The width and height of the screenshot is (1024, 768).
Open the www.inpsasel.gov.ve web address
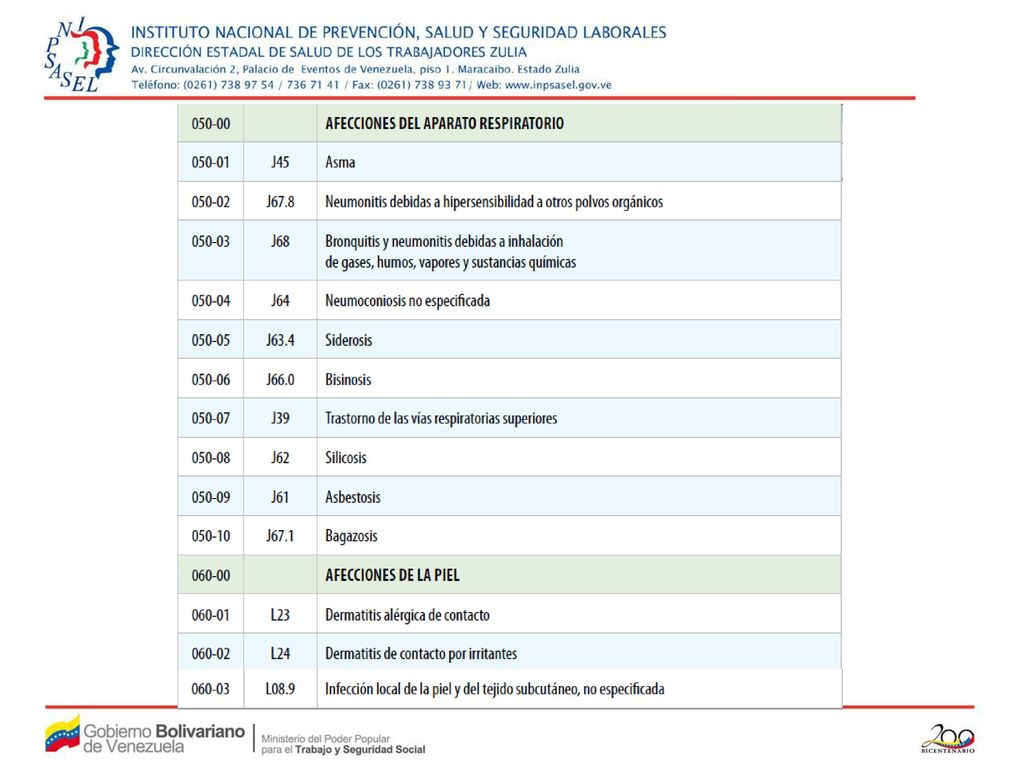tap(558, 85)
